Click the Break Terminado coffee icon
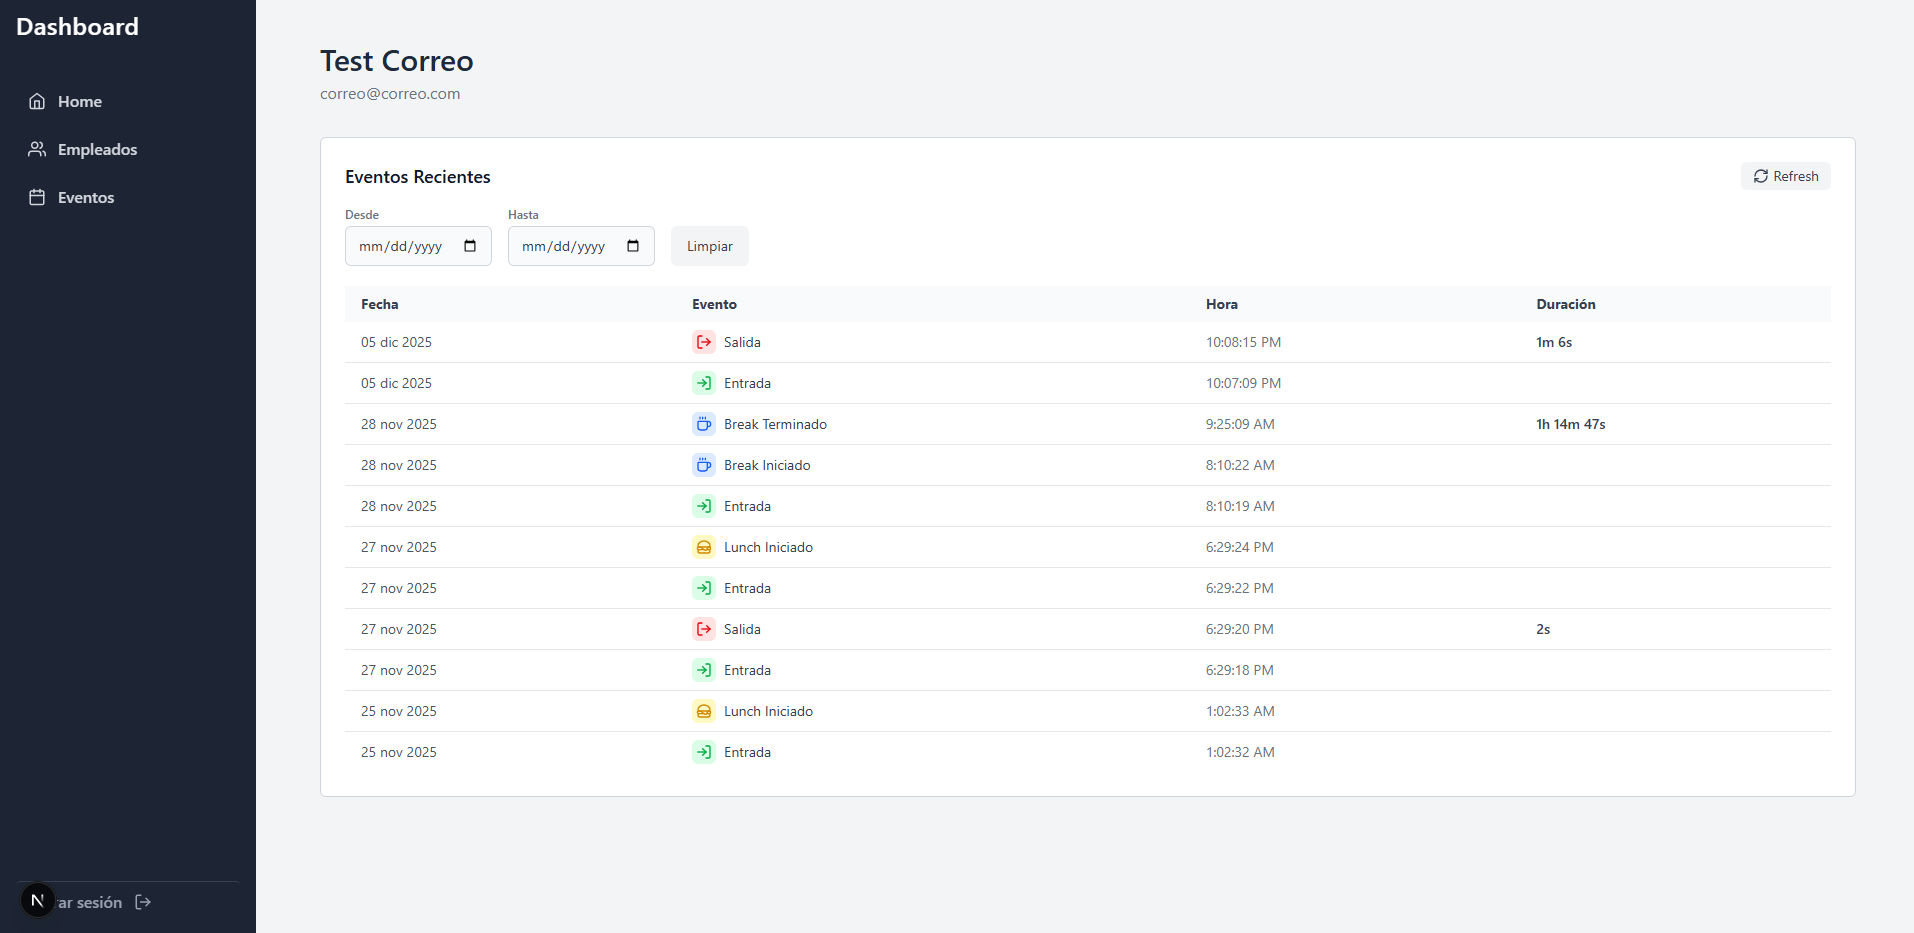 point(703,424)
